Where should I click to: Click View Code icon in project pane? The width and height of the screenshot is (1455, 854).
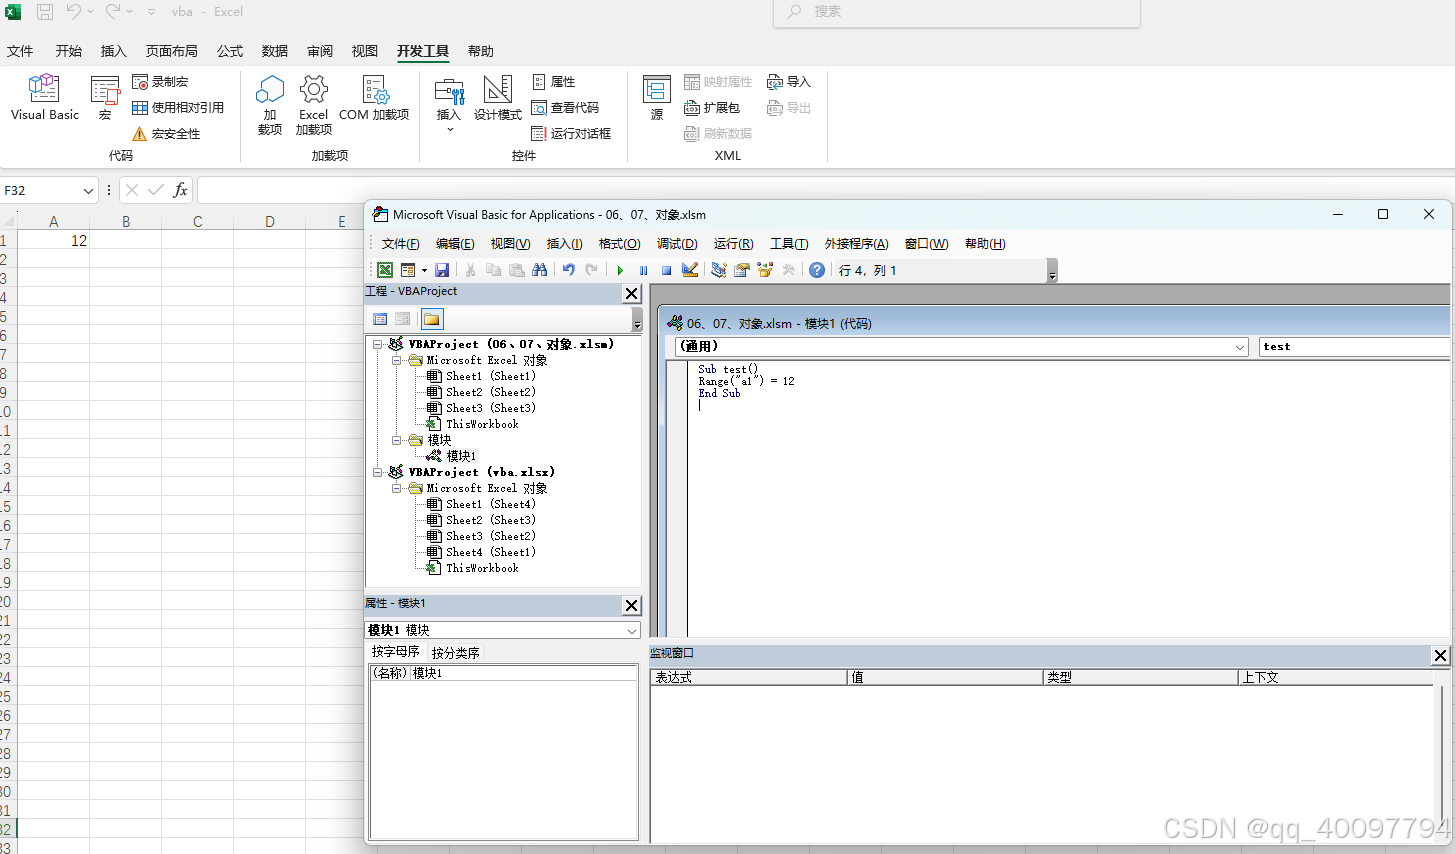click(x=380, y=319)
